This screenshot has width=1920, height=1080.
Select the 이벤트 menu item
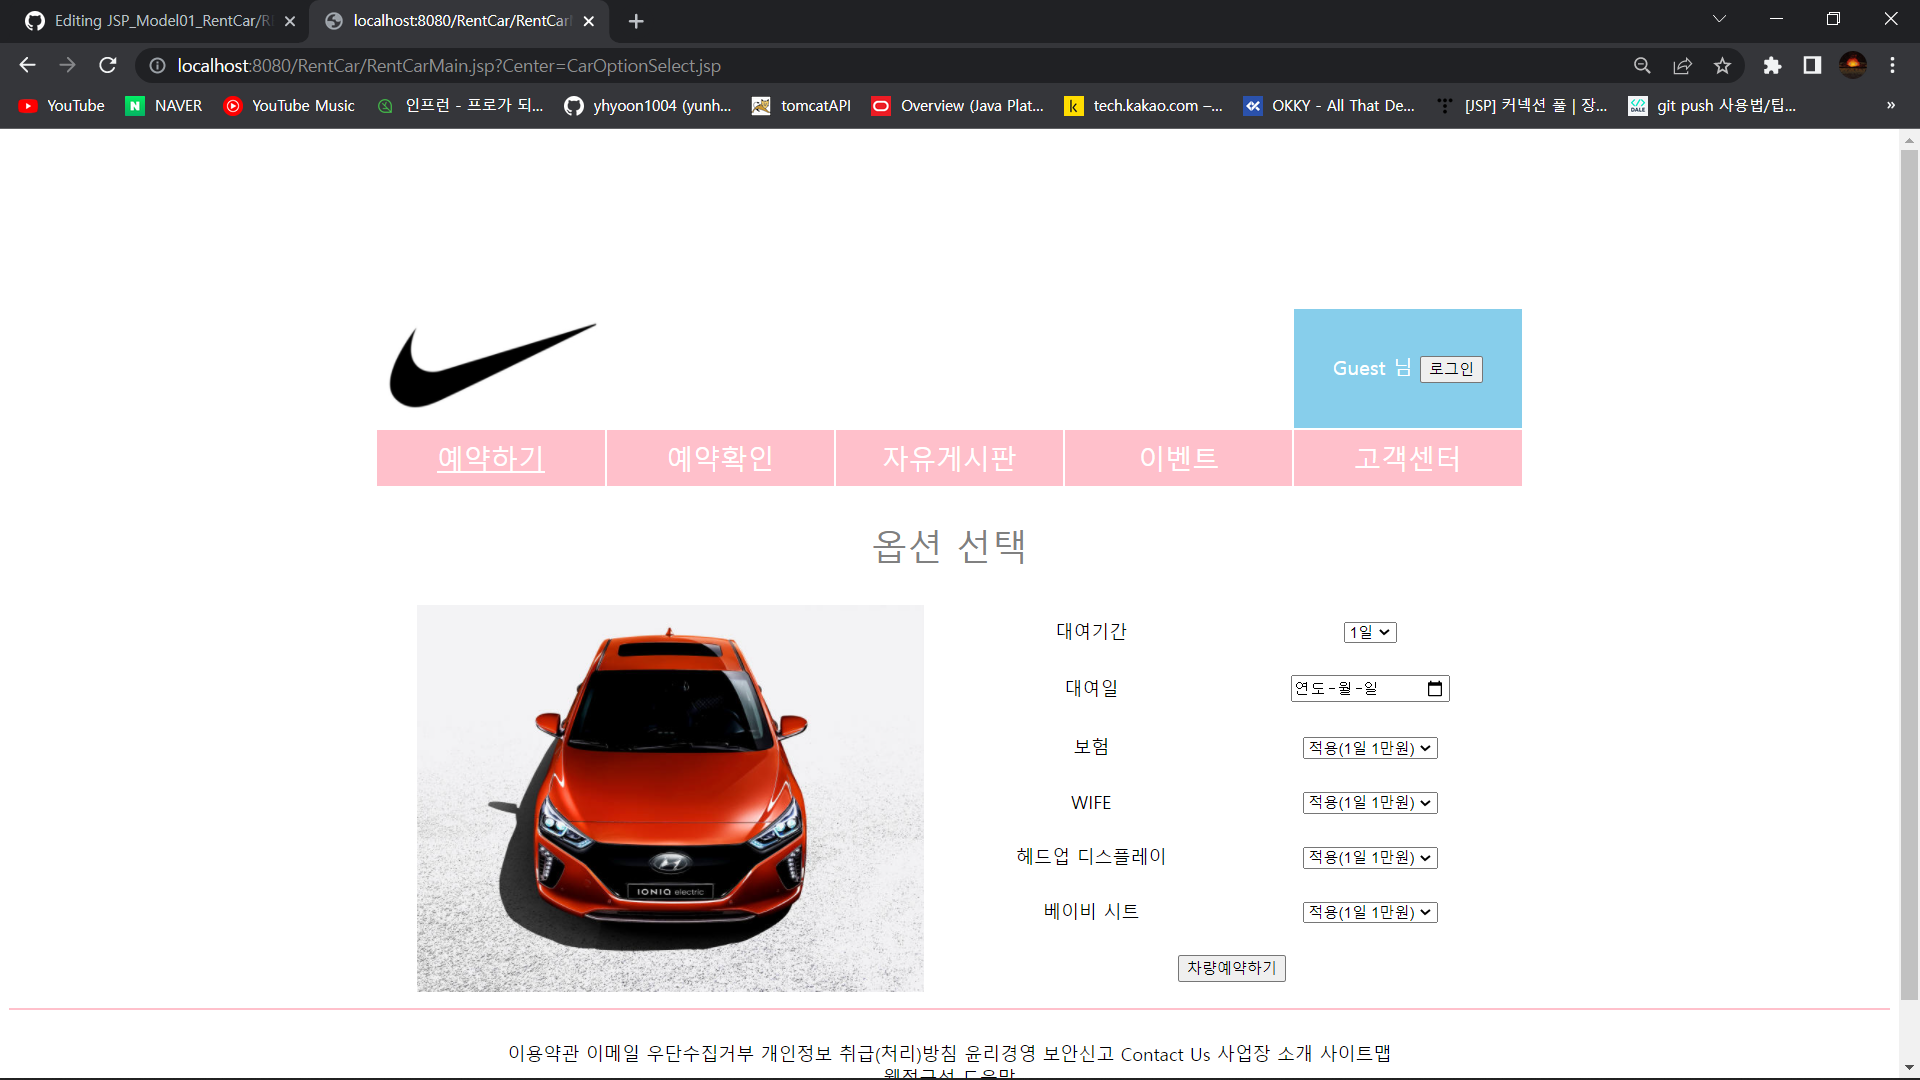click(x=1178, y=458)
